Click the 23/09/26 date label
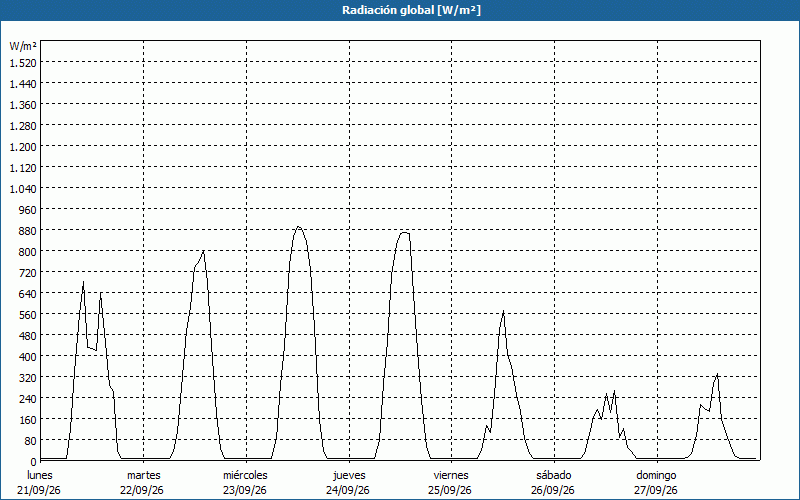 tap(245, 490)
